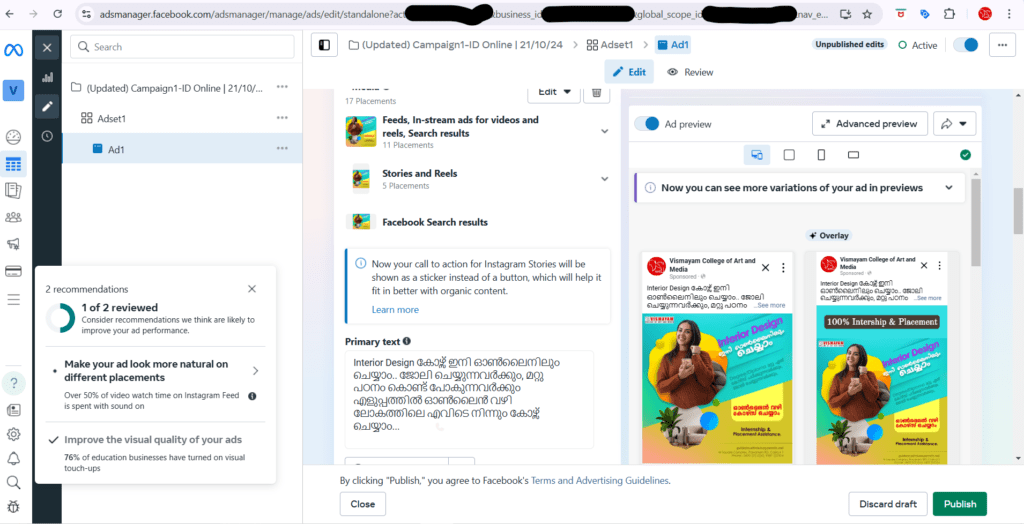Select the landscape preview icon
The width and height of the screenshot is (1024, 524).
tap(853, 155)
